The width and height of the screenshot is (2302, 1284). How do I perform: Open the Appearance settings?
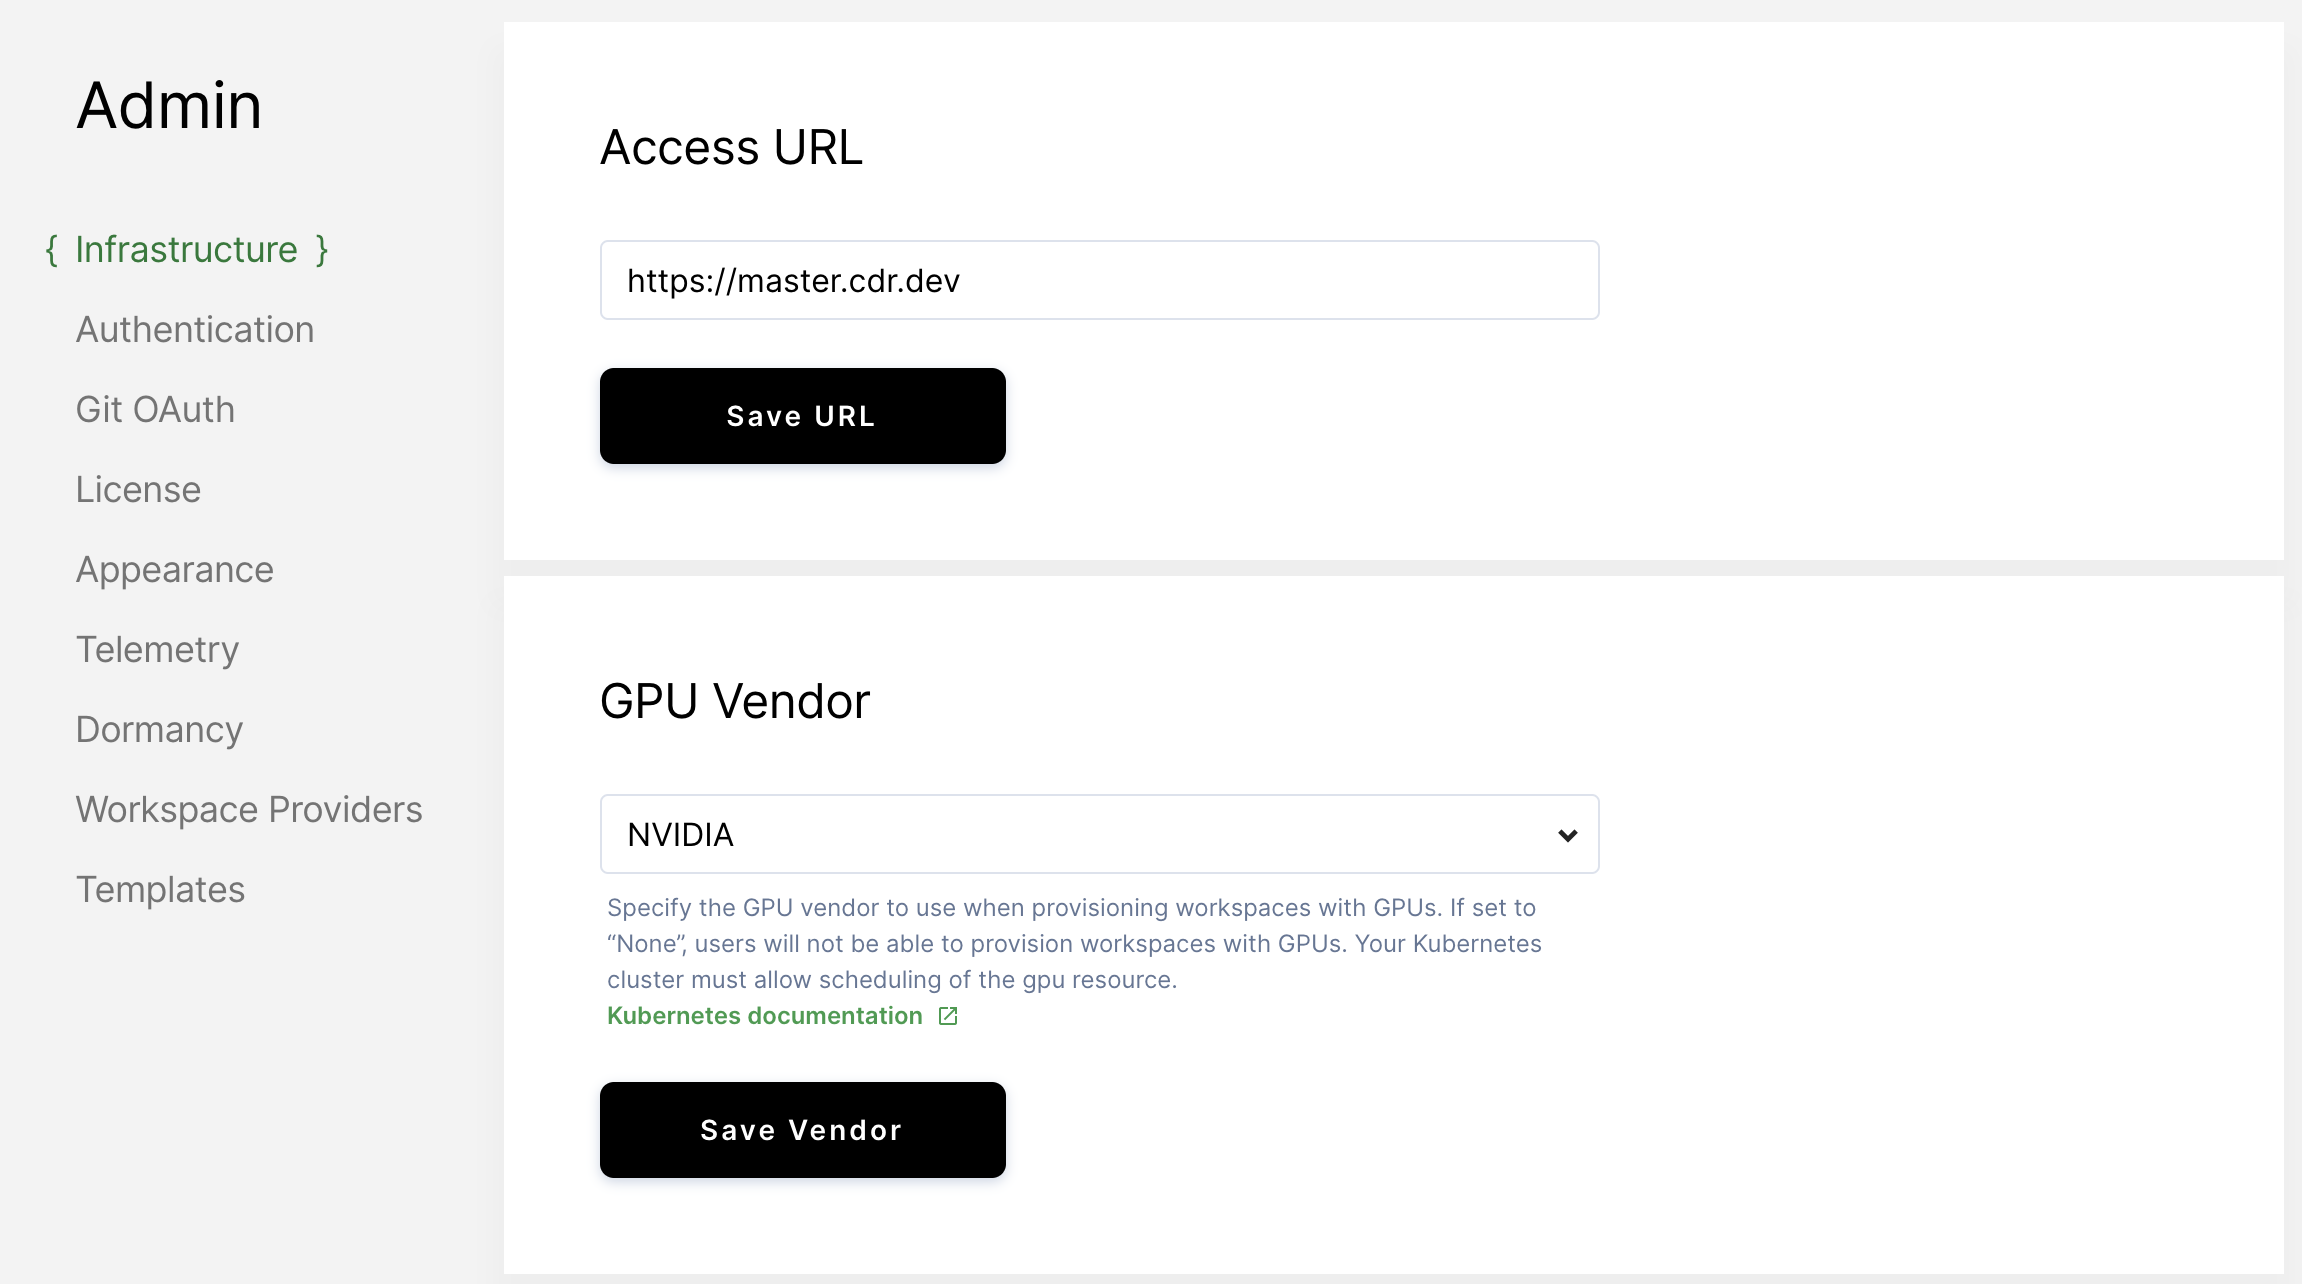(175, 570)
